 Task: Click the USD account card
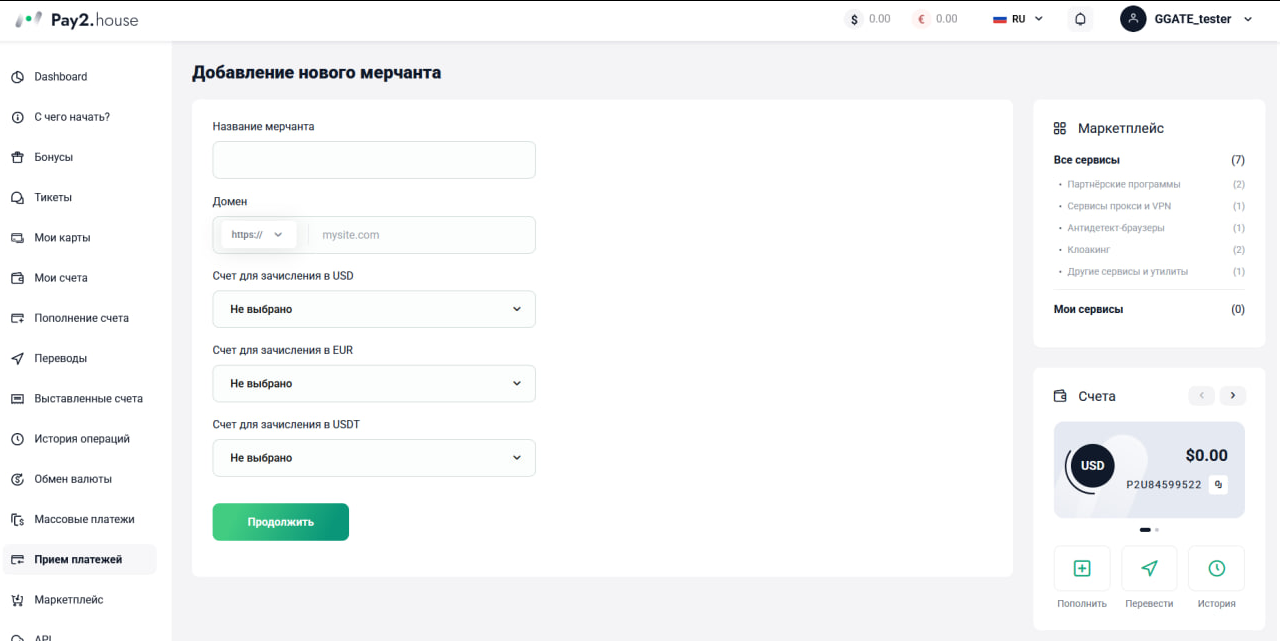click(x=1149, y=469)
